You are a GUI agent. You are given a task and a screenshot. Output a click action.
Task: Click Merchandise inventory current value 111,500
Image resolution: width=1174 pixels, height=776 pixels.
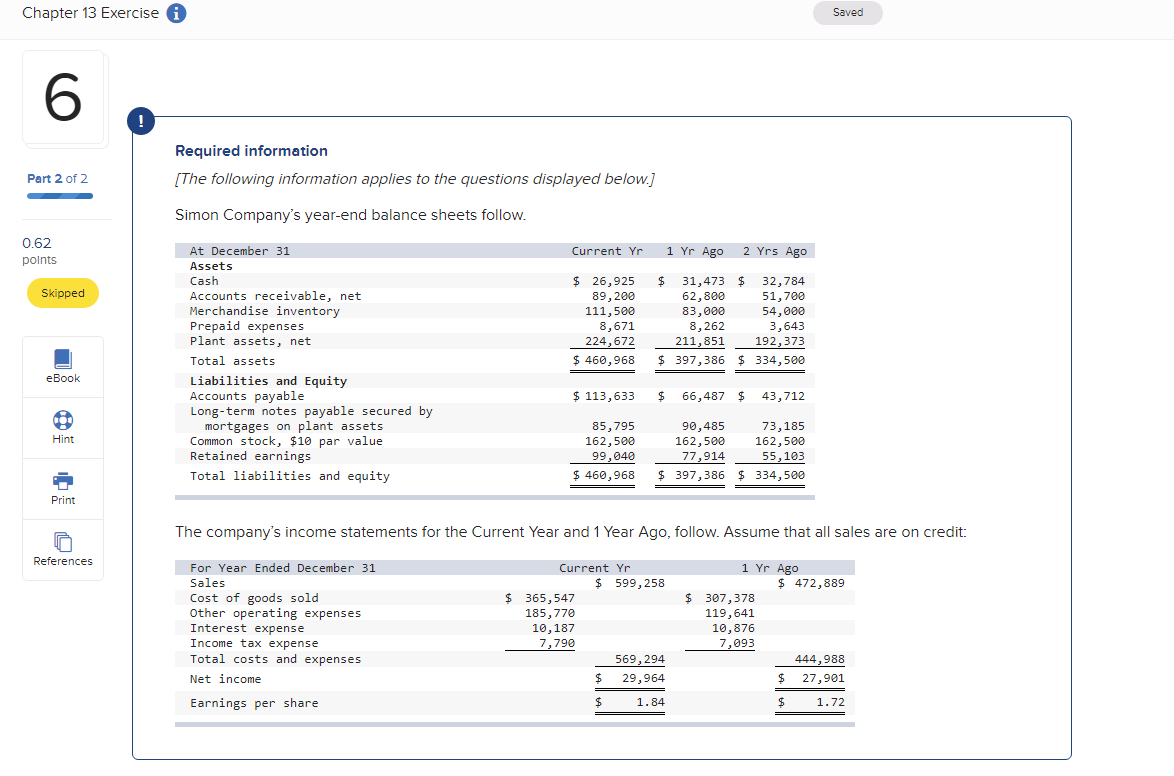(609, 311)
